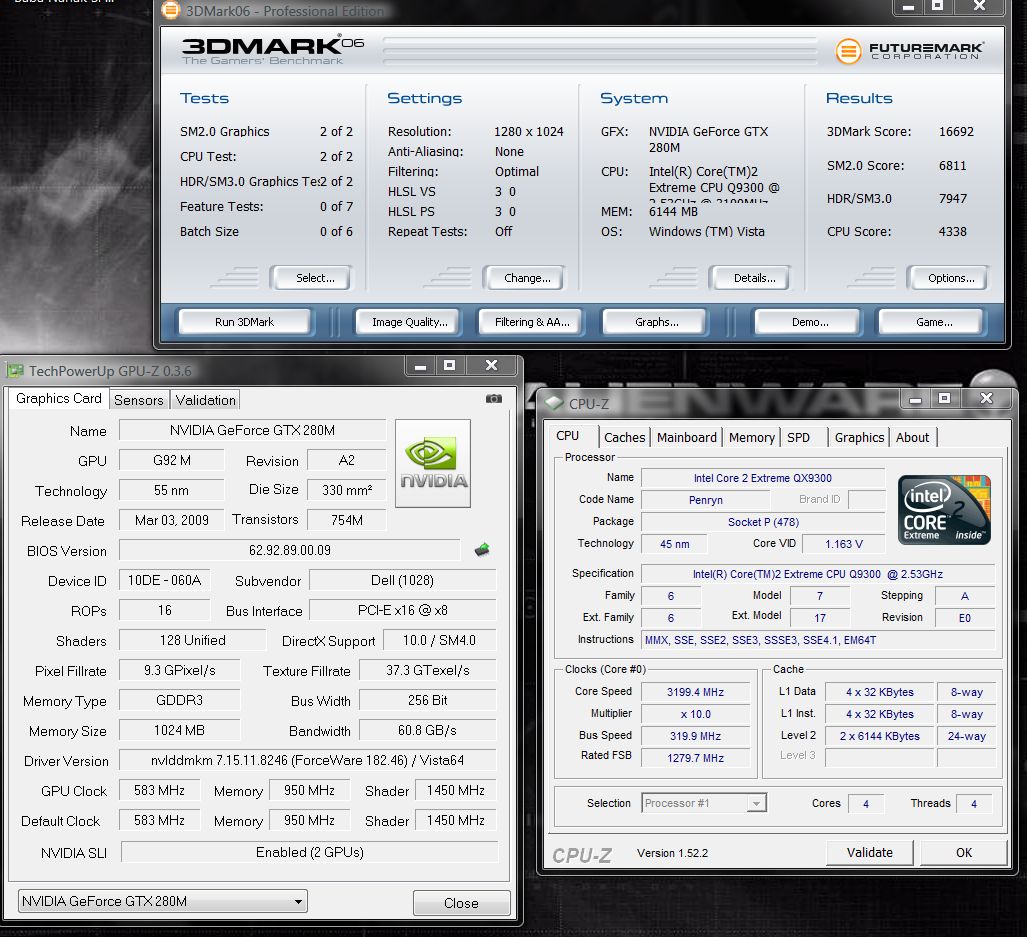Maximize the CPU-Z window
The height and width of the screenshot is (937, 1027).
pyautogui.click(x=944, y=398)
